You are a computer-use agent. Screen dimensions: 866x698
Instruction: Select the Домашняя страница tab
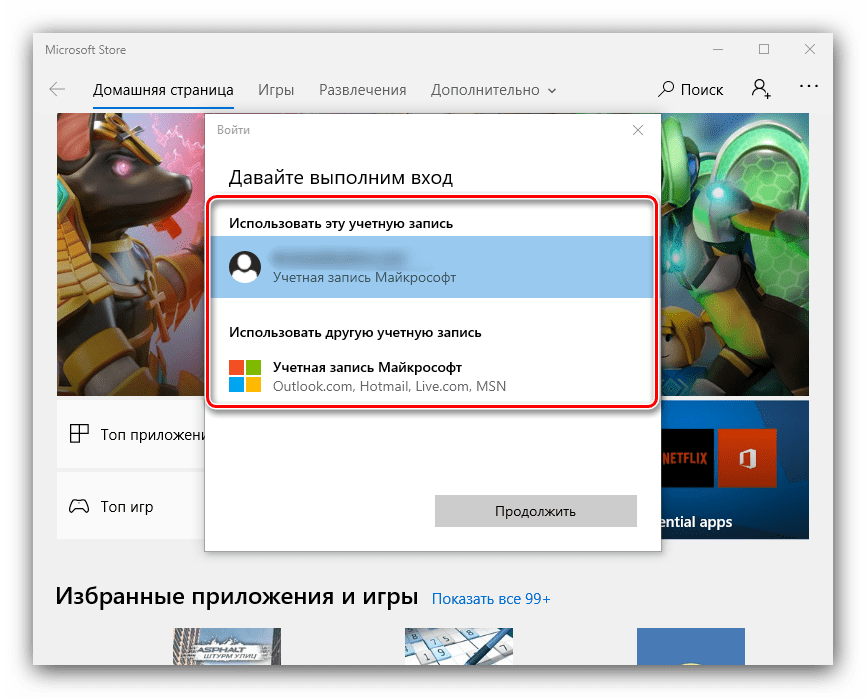pyautogui.click(x=163, y=89)
